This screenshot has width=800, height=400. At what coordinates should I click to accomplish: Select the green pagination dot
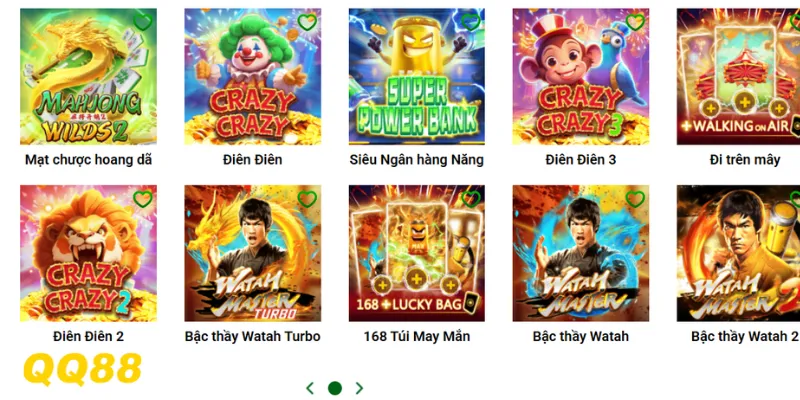[335, 388]
